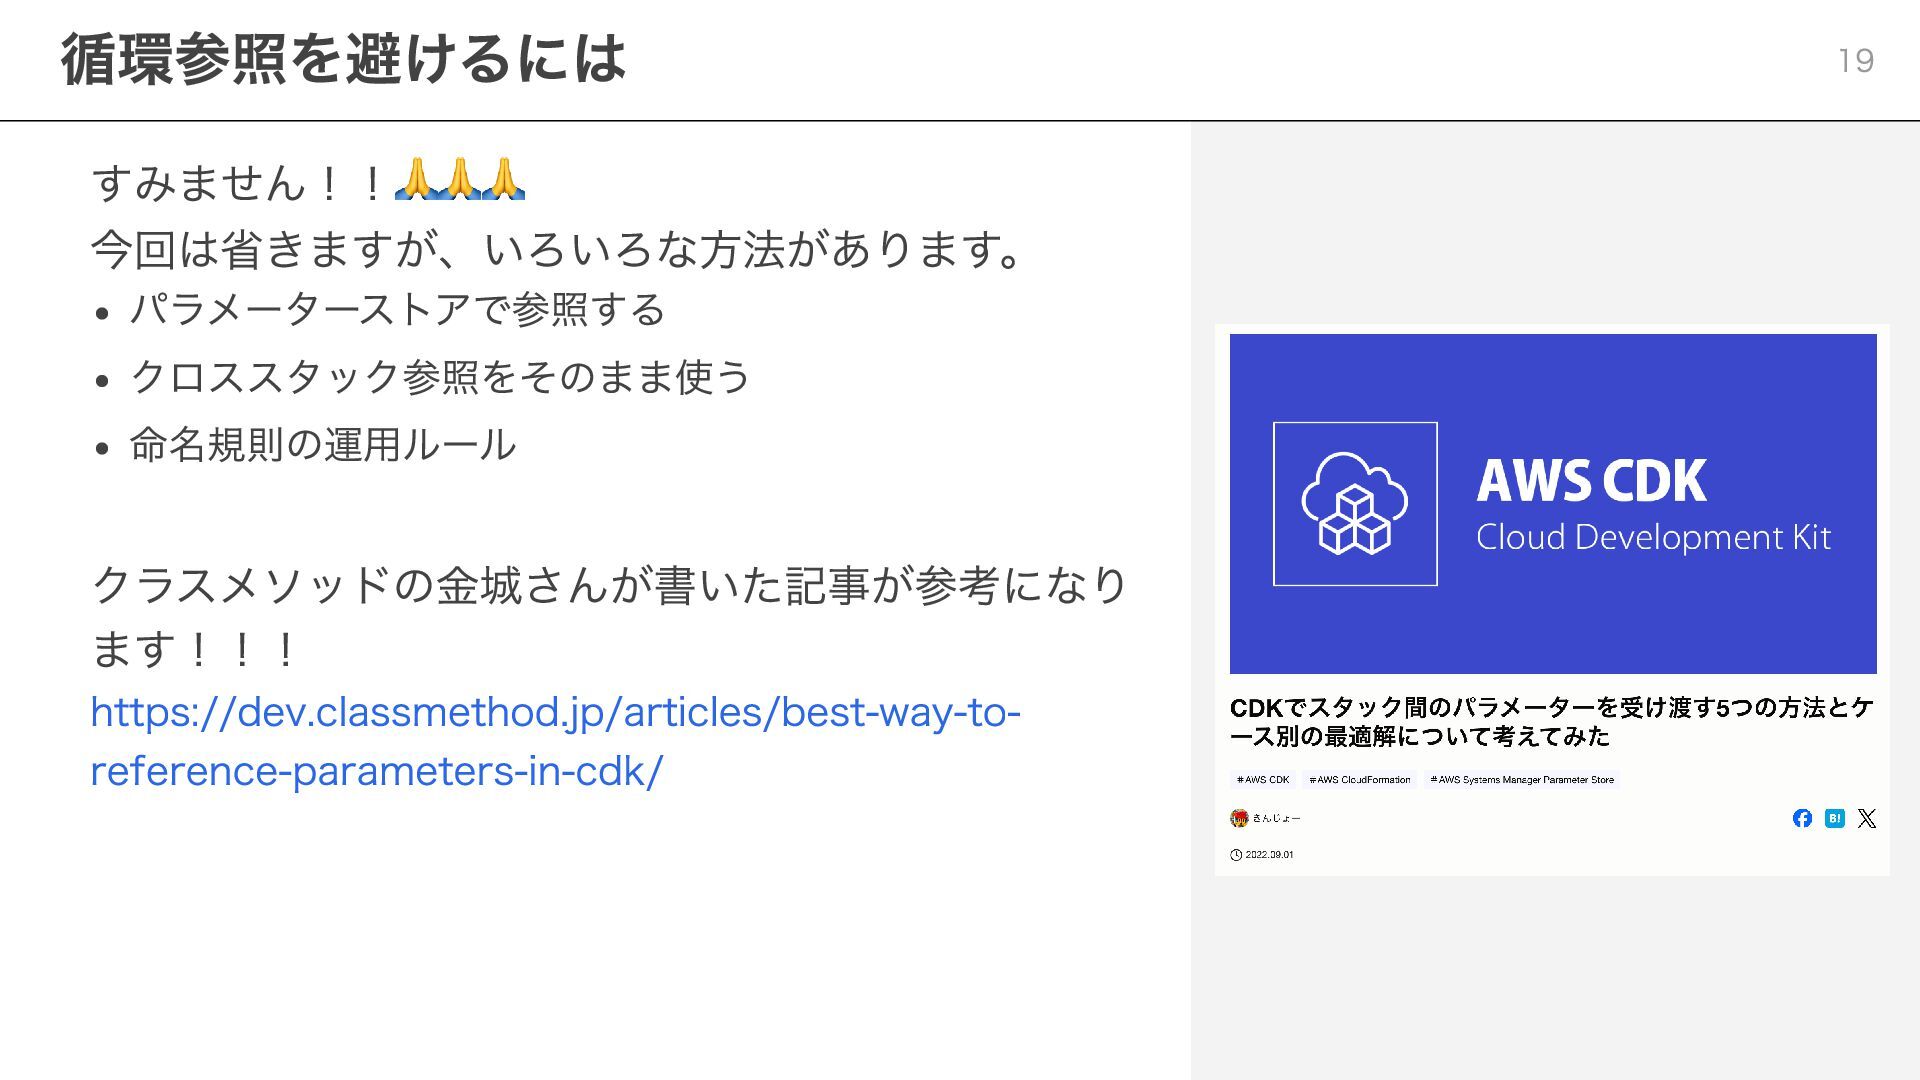Click the bullet 命名規則の運用ルール
The height and width of the screenshot is (1080, 1920).
click(x=322, y=445)
